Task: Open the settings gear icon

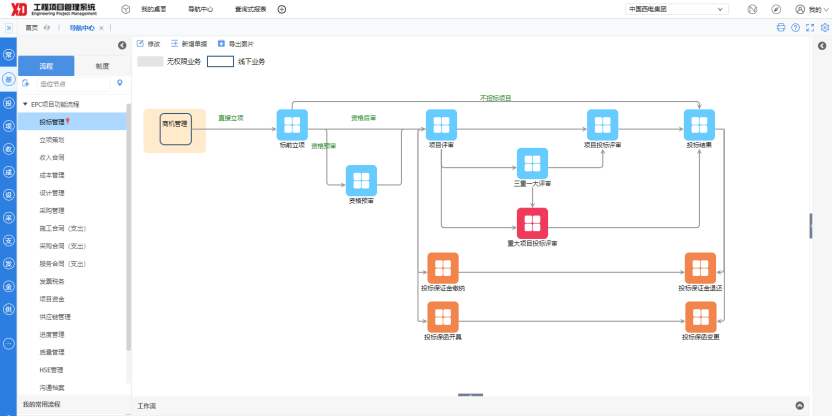Action: [824, 27]
